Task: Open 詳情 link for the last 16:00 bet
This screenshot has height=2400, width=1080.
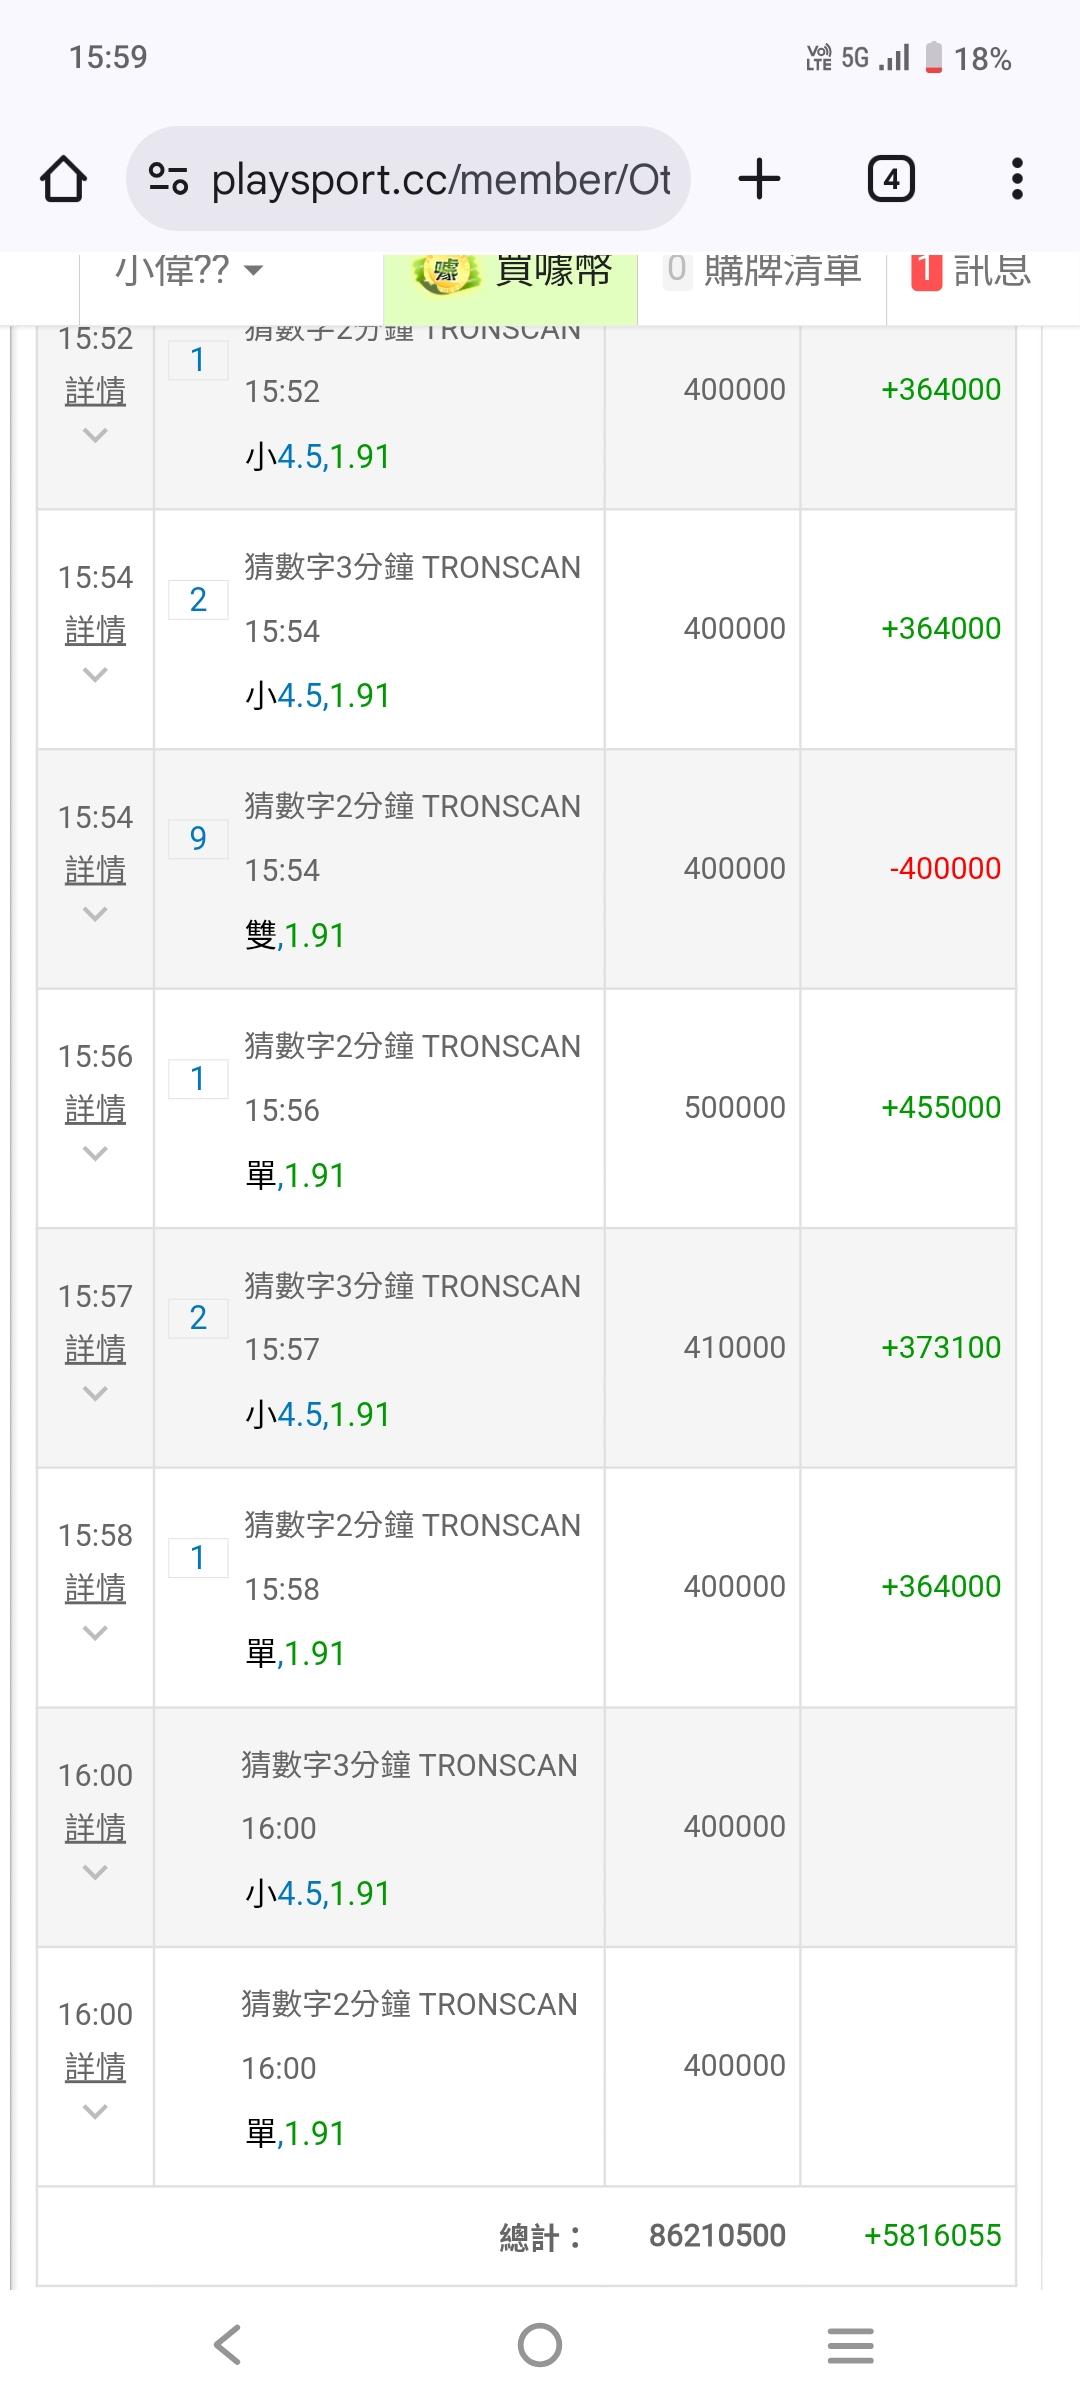Action: (95, 2067)
